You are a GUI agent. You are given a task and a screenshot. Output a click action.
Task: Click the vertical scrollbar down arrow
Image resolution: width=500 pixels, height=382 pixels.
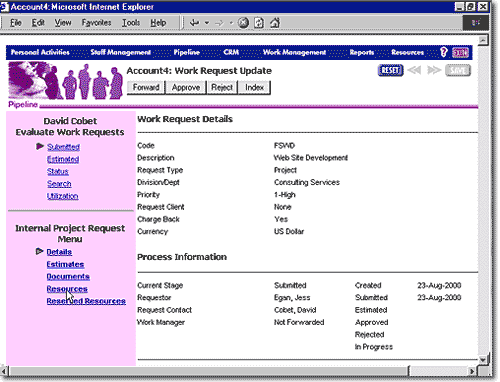(483, 359)
